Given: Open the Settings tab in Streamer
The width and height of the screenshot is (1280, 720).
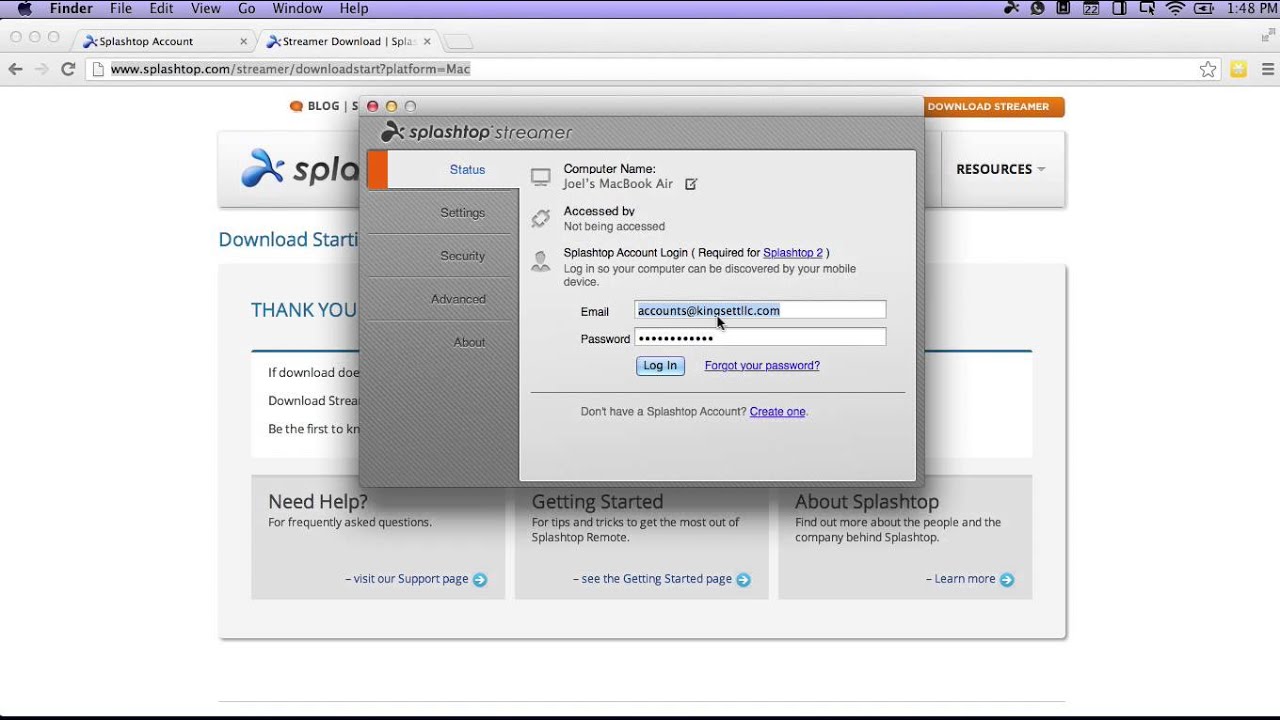Looking at the screenshot, I should pyautogui.click(x=462, y=213).
